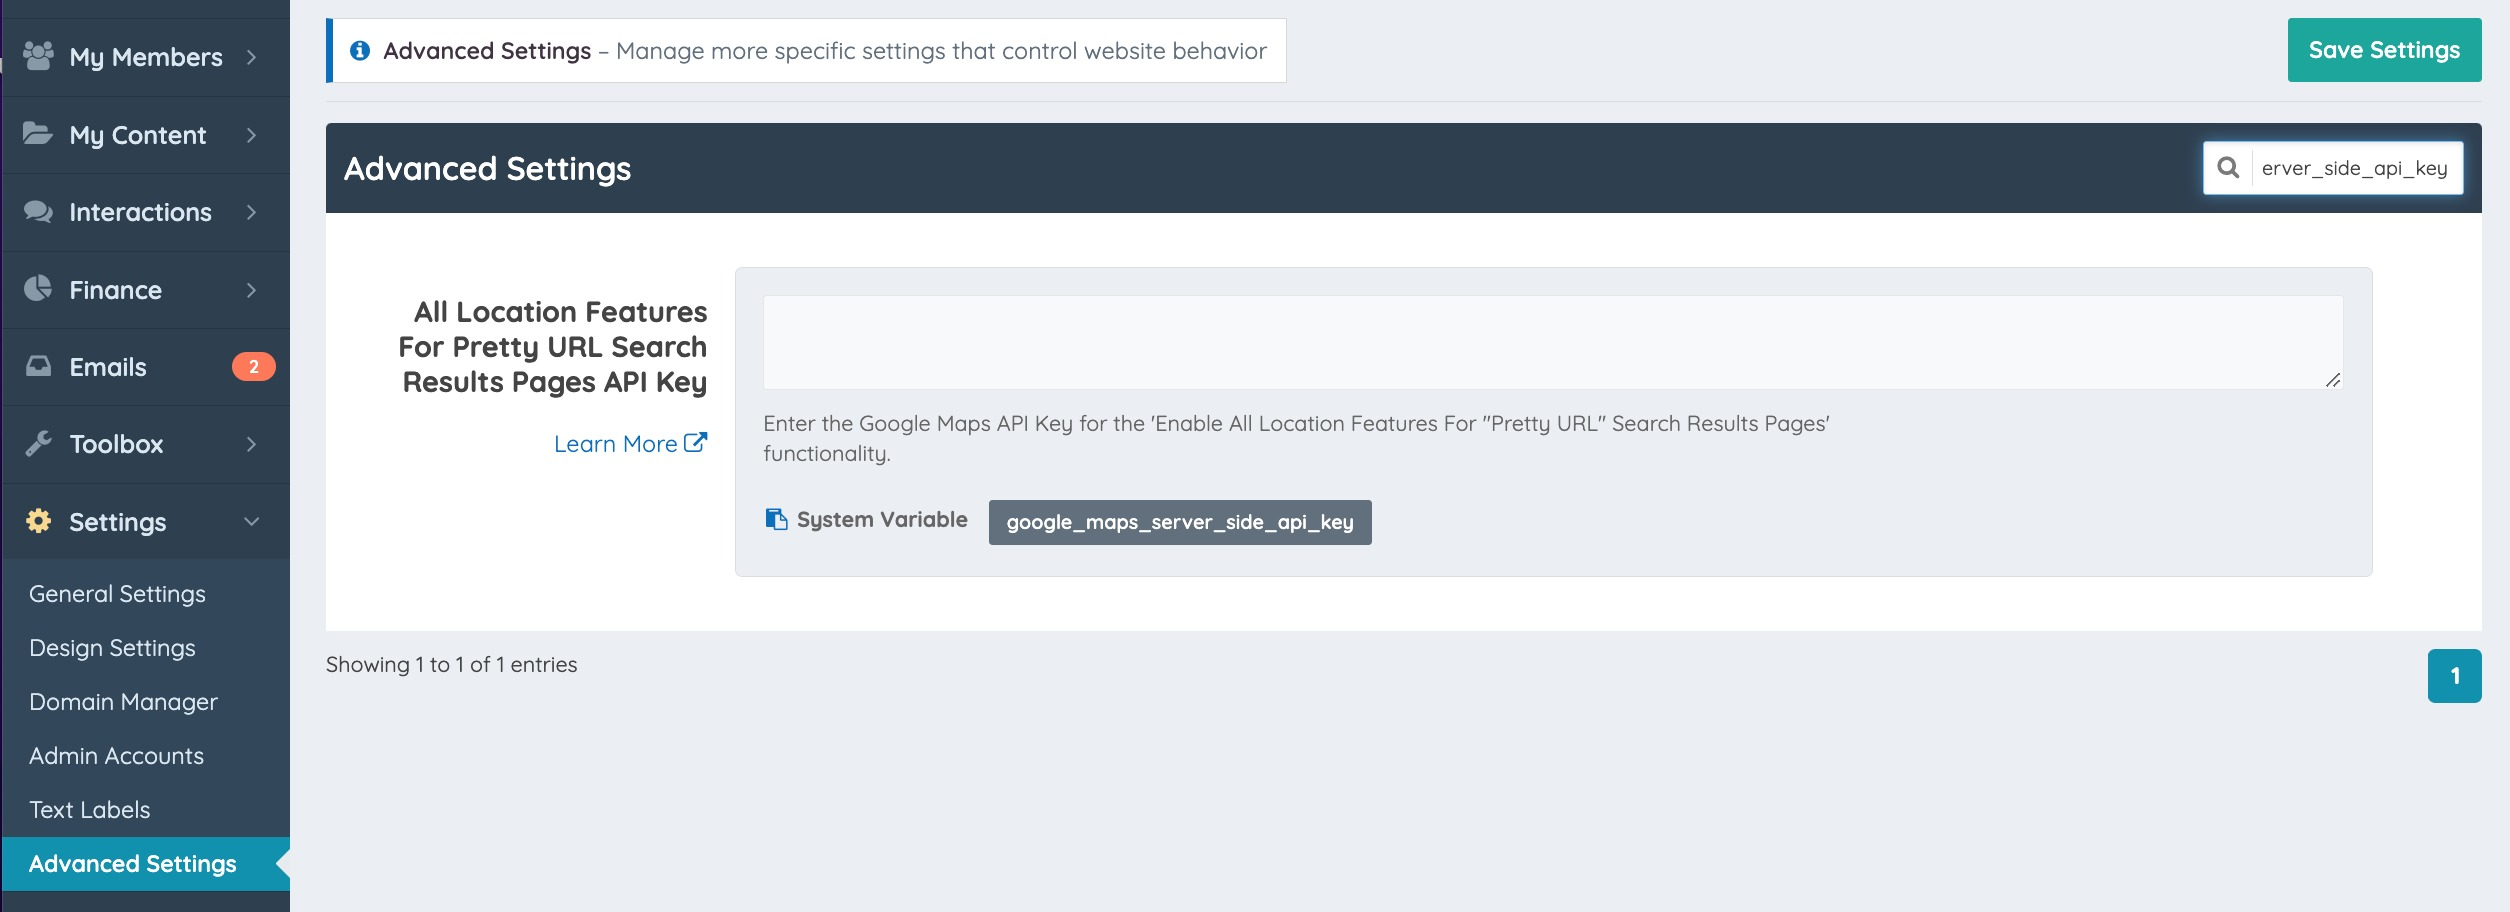Image resolution: width=2510 pixels, height=912 pixels.
Task: Open Admin Accounts
Action: [116, 756]
